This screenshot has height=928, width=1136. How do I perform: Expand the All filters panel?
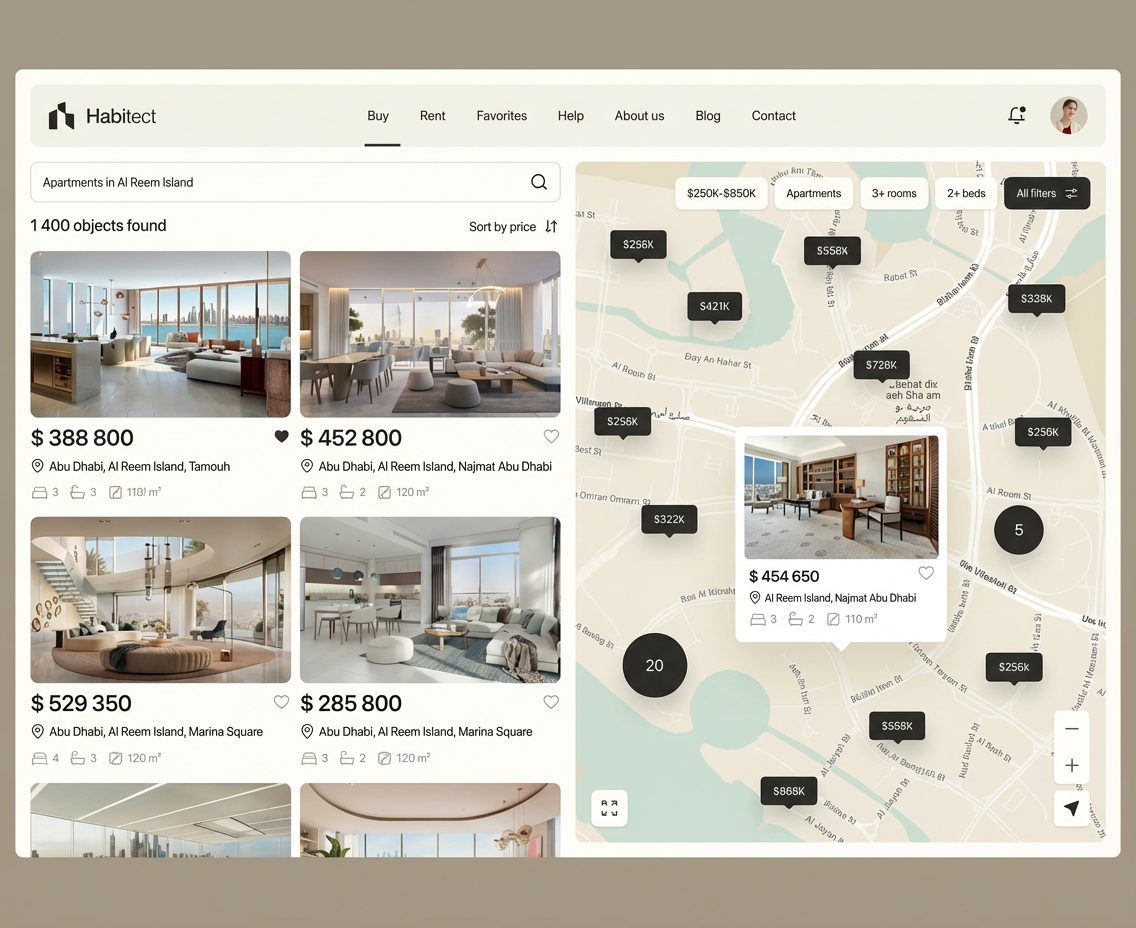(1046, 194)
